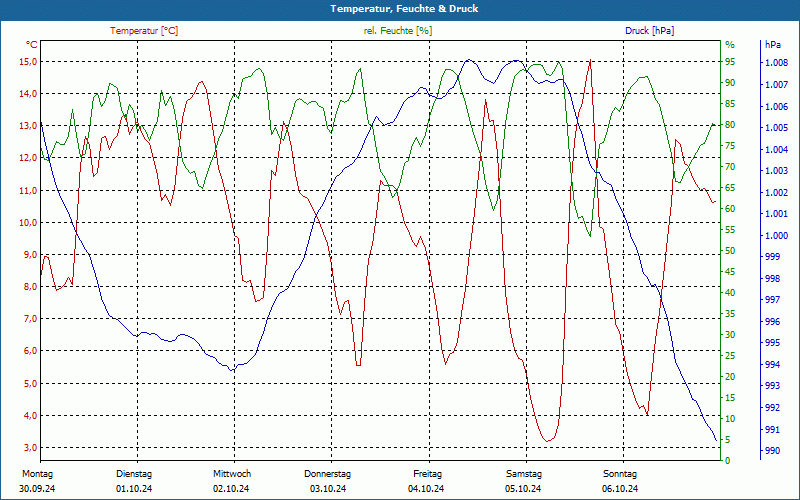Screen dimensions: 800x500
Task: Click the '995' pressure axis value
Action: pyautogui.click(x=772, y=343)
